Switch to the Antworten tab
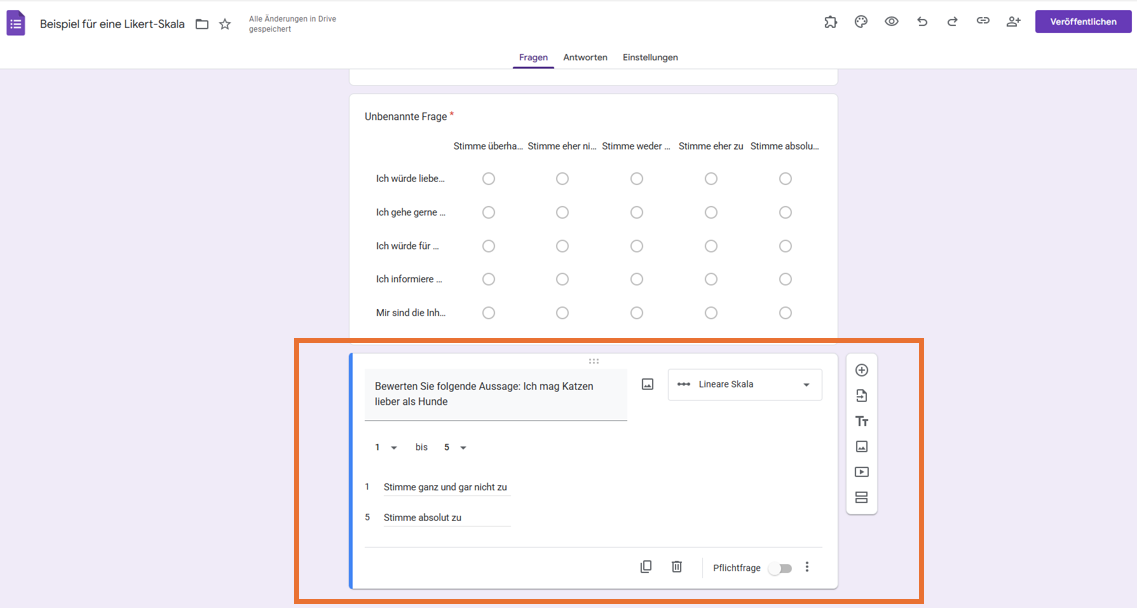Image resolution: width=1137 pixels, height=608 pixels. point(585,57)
